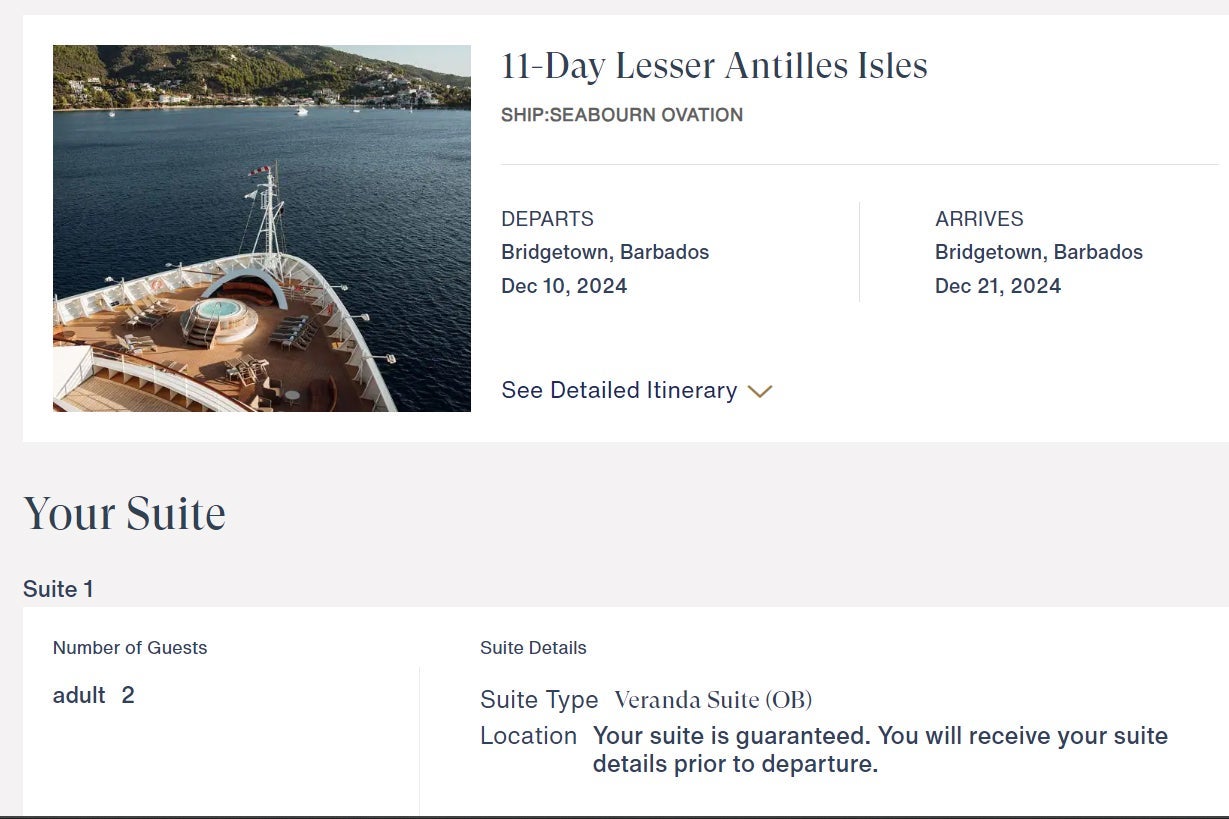Image resolution: width=1229 pixels, height=819 pixels.
Task: Expand the See Detailed Itinerary section
Action: pos(619,391)
